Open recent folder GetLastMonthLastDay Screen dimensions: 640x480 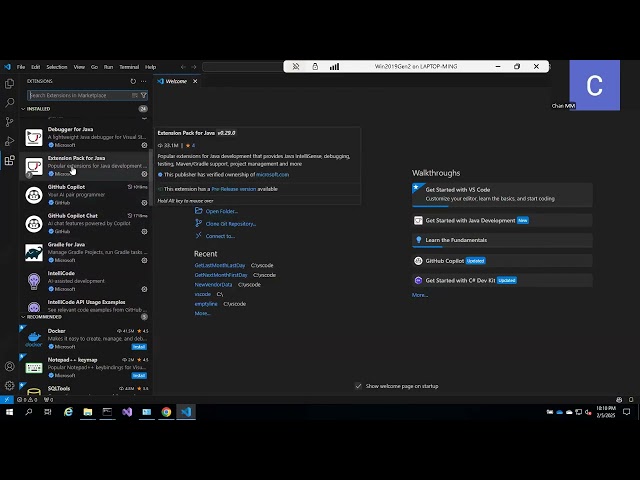point(220,265)
